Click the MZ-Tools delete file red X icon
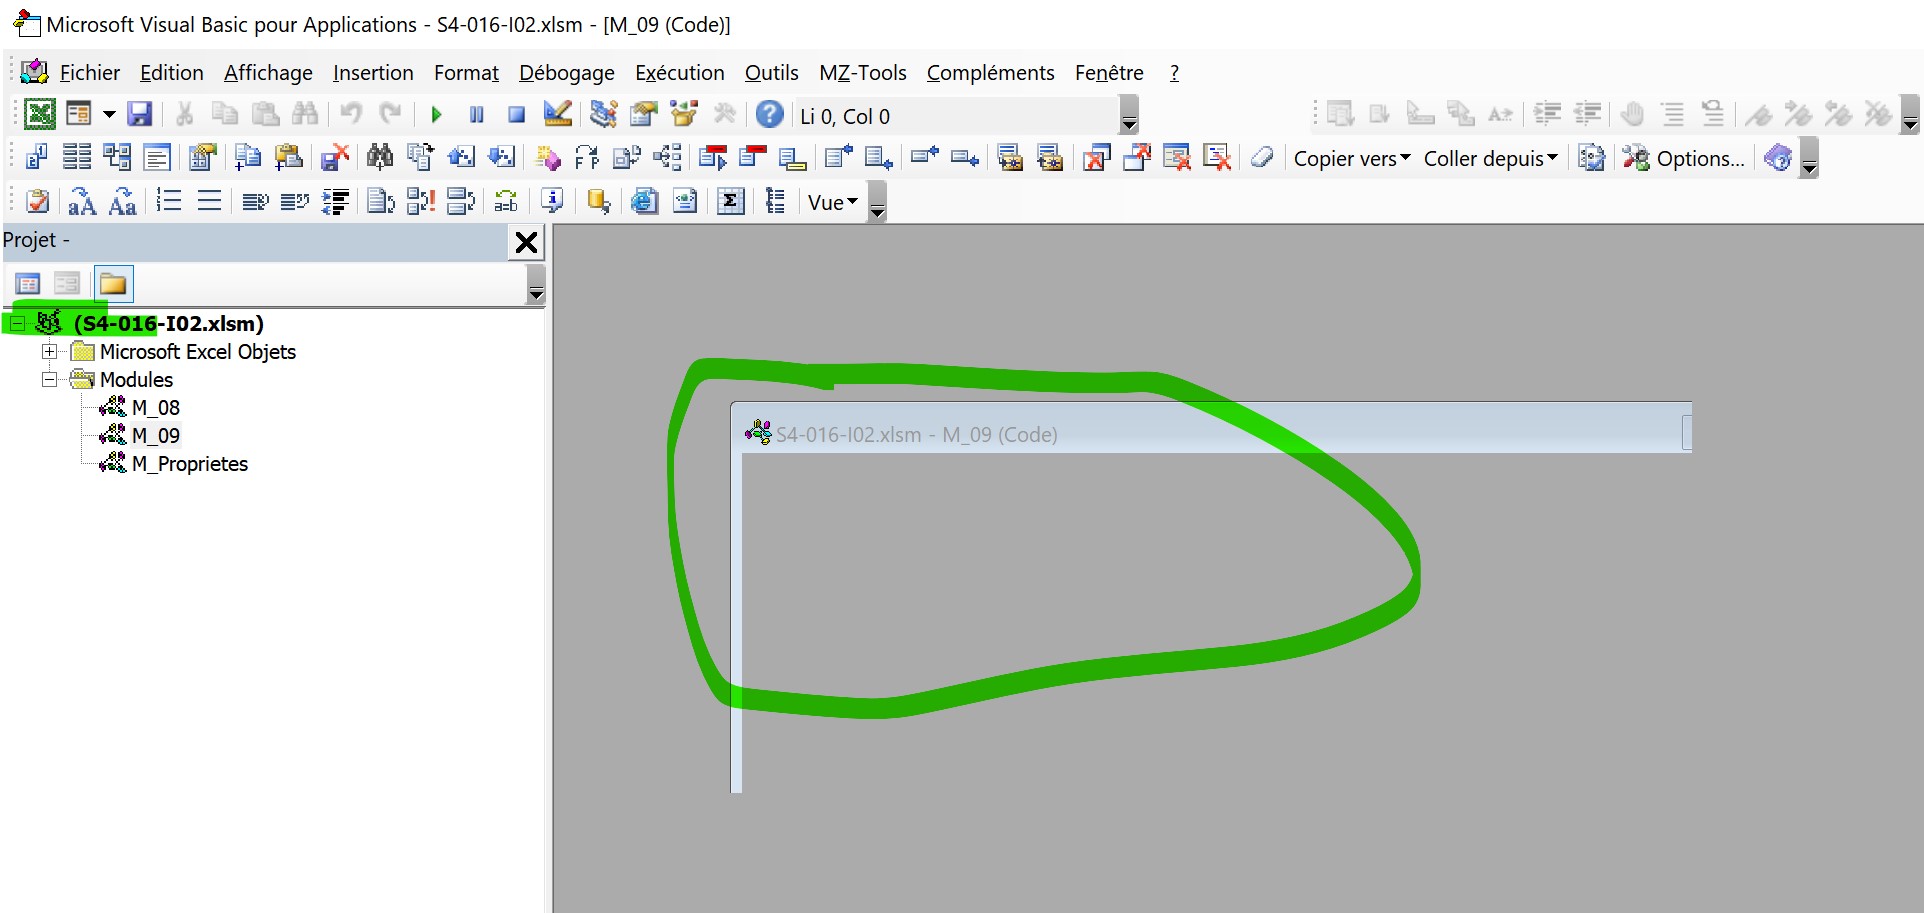The height and width of the screenshot is (913, 1924). click(335, 157)
